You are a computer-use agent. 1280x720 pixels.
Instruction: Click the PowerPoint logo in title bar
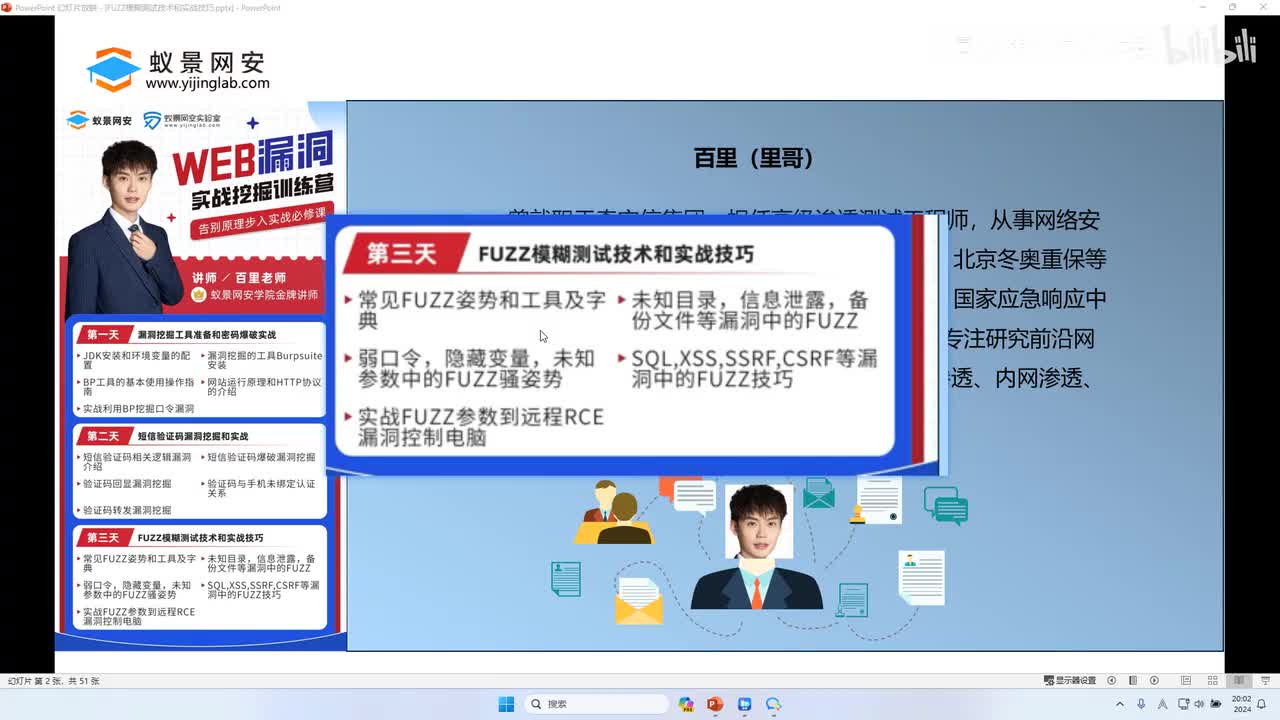pyautogui.click(x=6, y=7)
